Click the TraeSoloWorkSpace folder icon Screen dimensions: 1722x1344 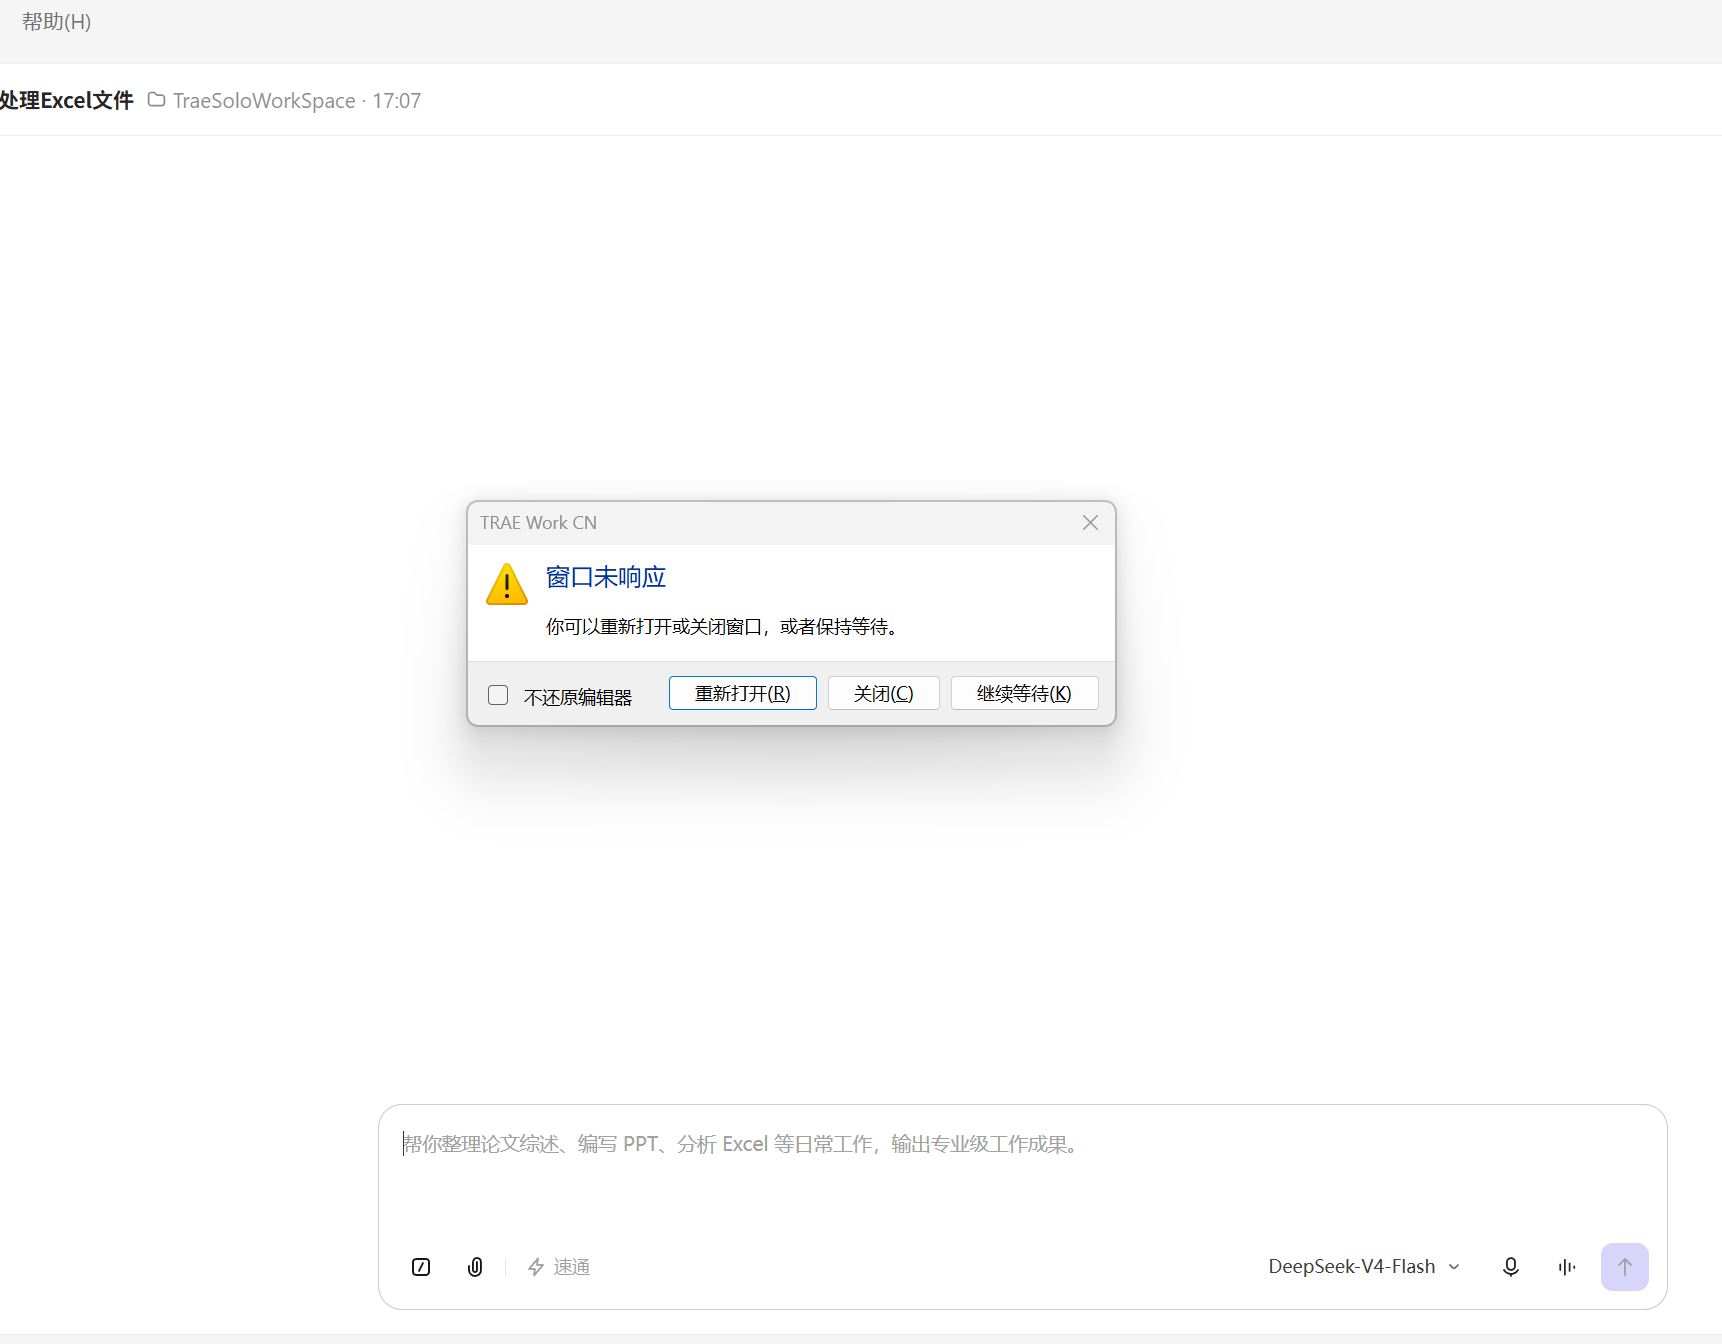pyautogui.click(x=156, y=100)
